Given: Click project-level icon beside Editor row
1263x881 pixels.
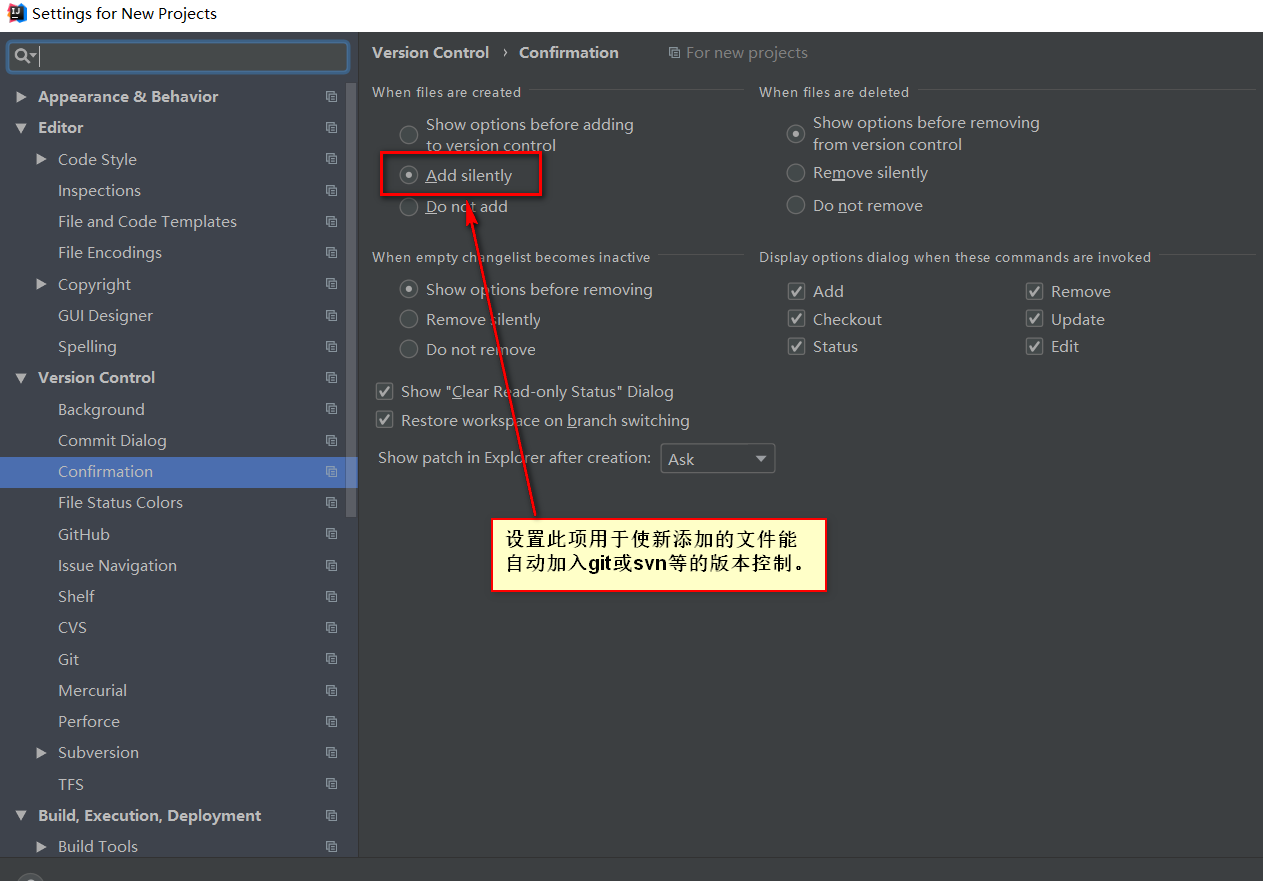Looking at the screenshot, I should point(331,128).
